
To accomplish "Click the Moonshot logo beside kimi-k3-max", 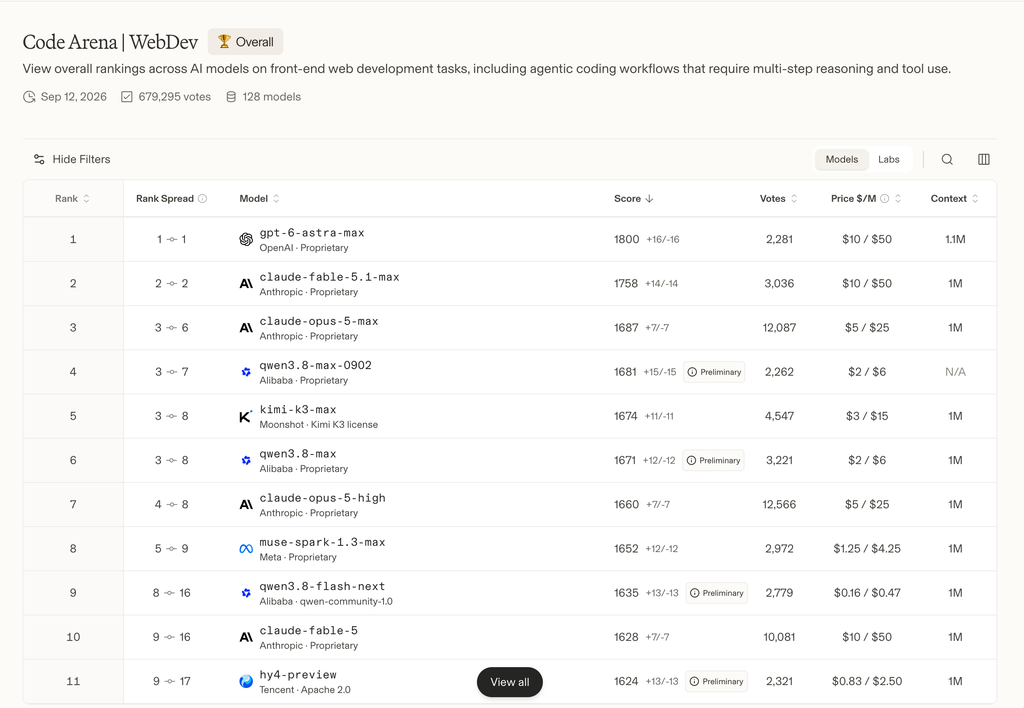I will 246,417.
